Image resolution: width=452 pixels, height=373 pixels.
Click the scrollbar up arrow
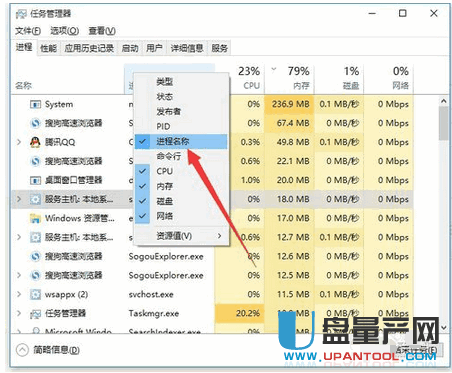(443, 101)
